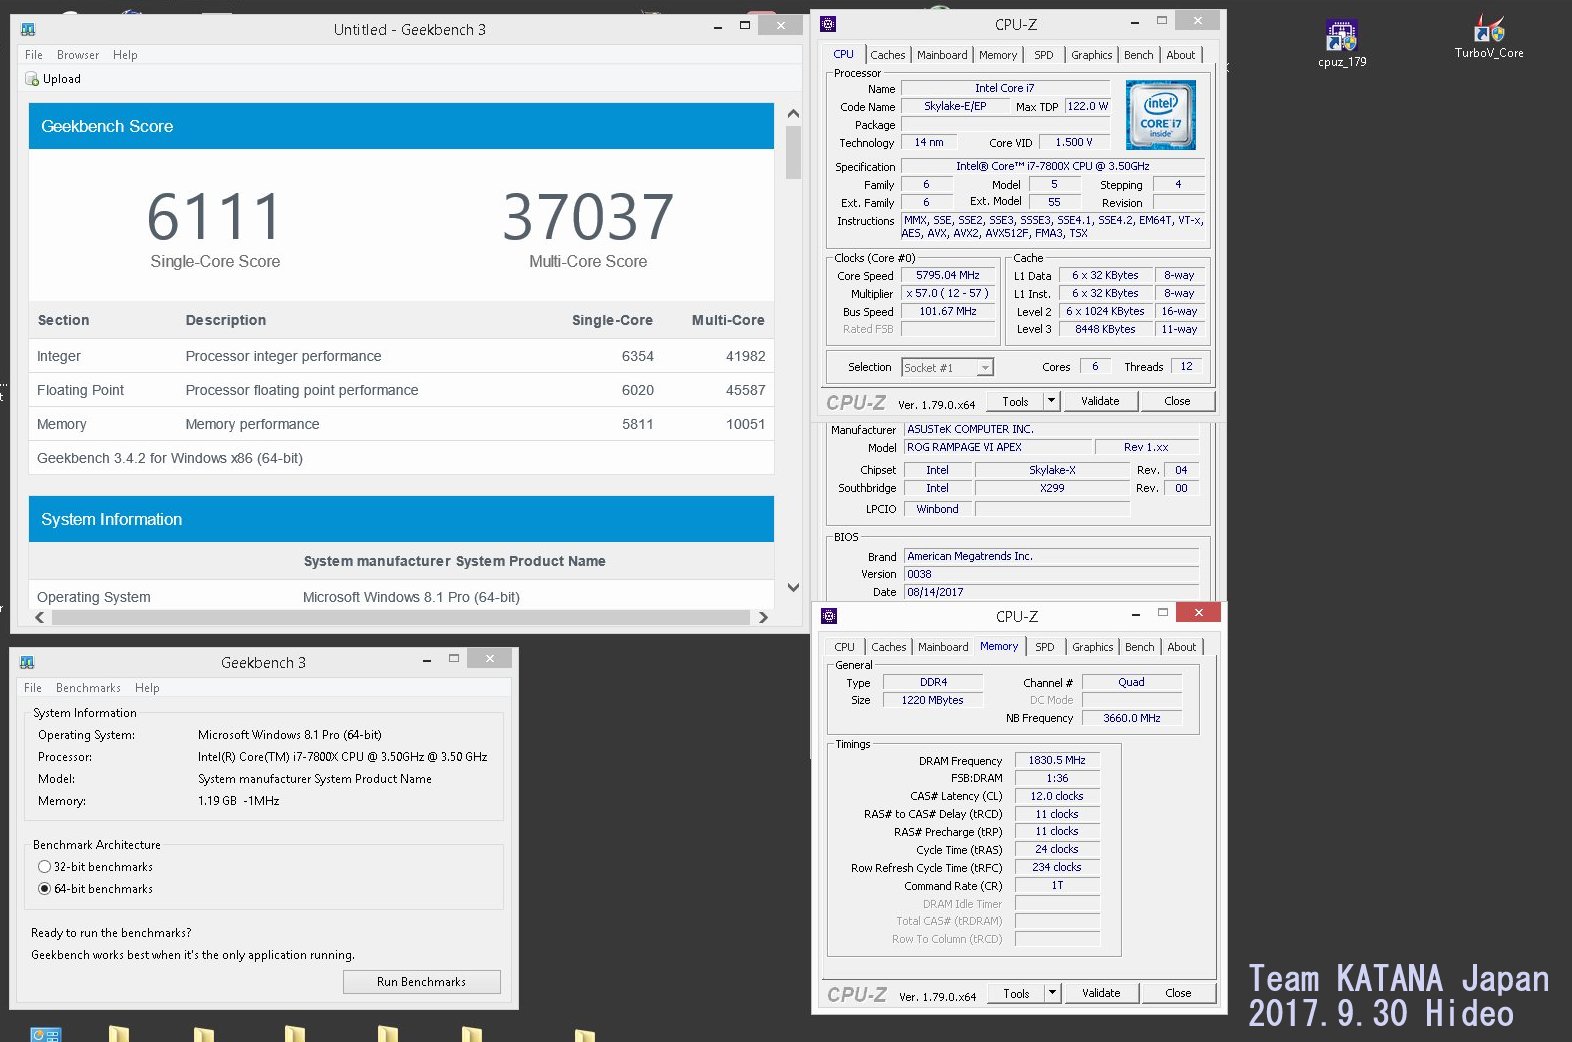Click Validate in top CPU-Z window
Viewport: 1572px width, 1042px height.
coord(1100,401)
